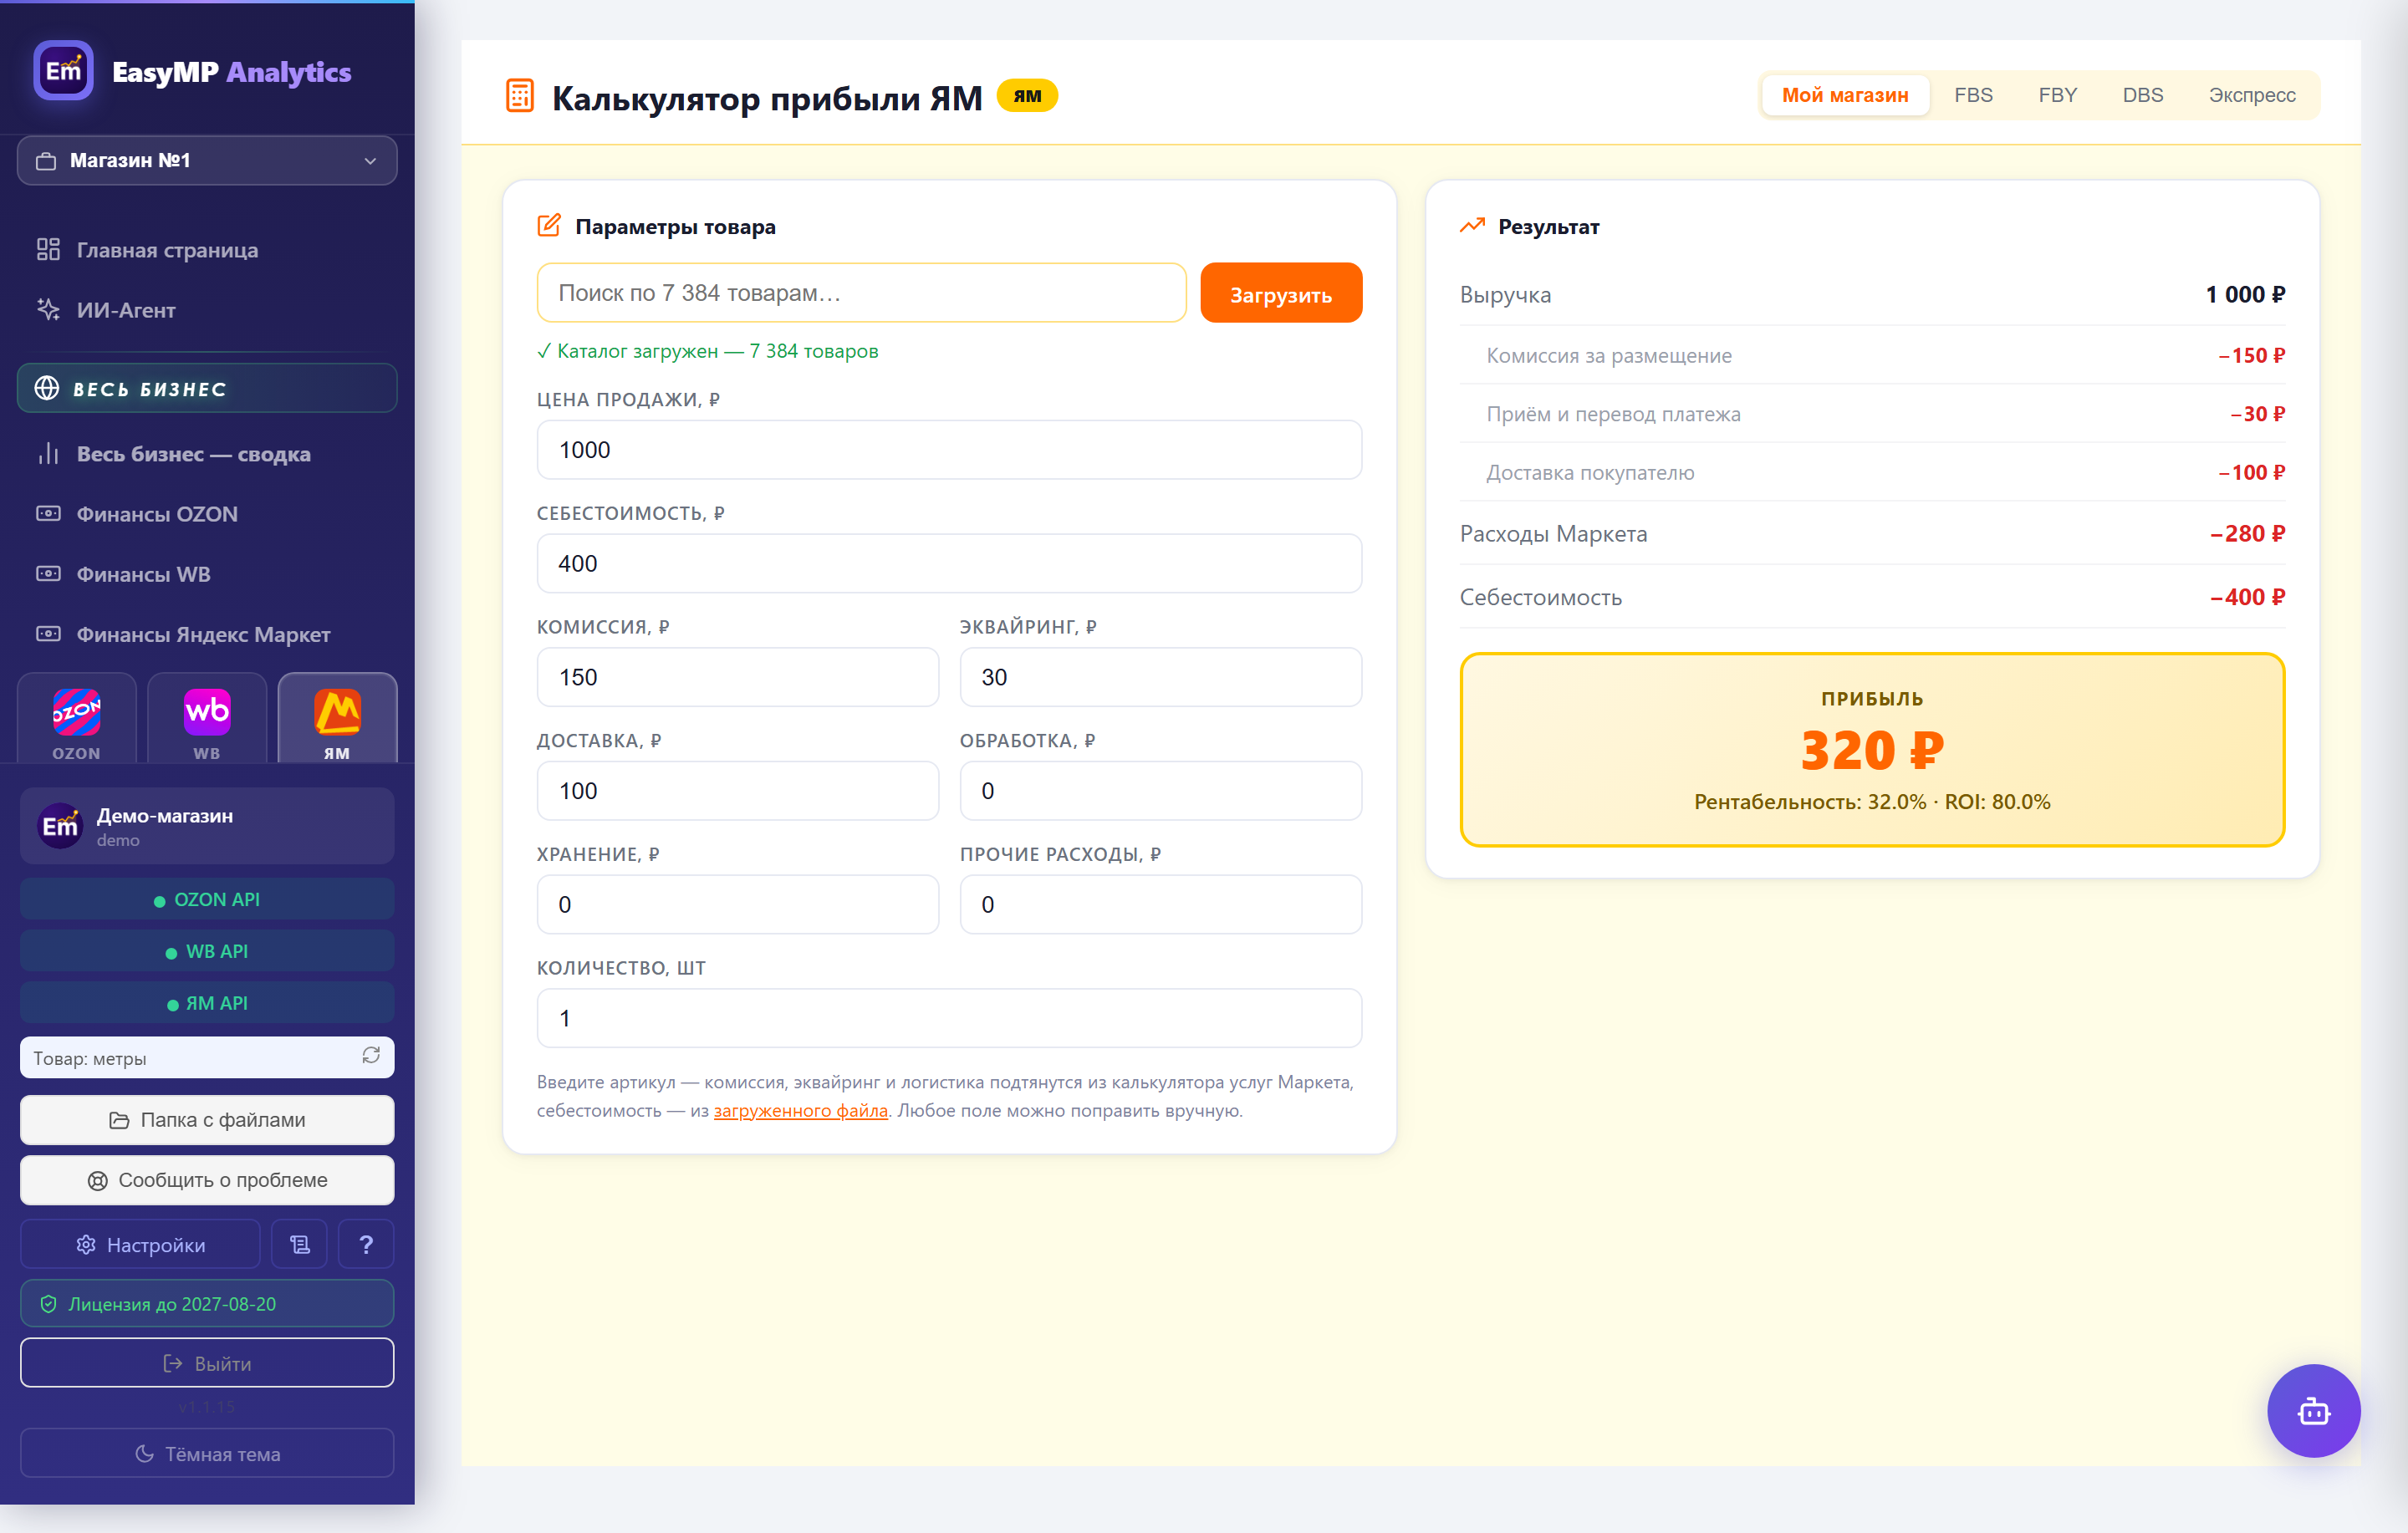This screenshot has width=2408, height=1533.
Task: Open the help question mark button
Action: pos(366,1244)
